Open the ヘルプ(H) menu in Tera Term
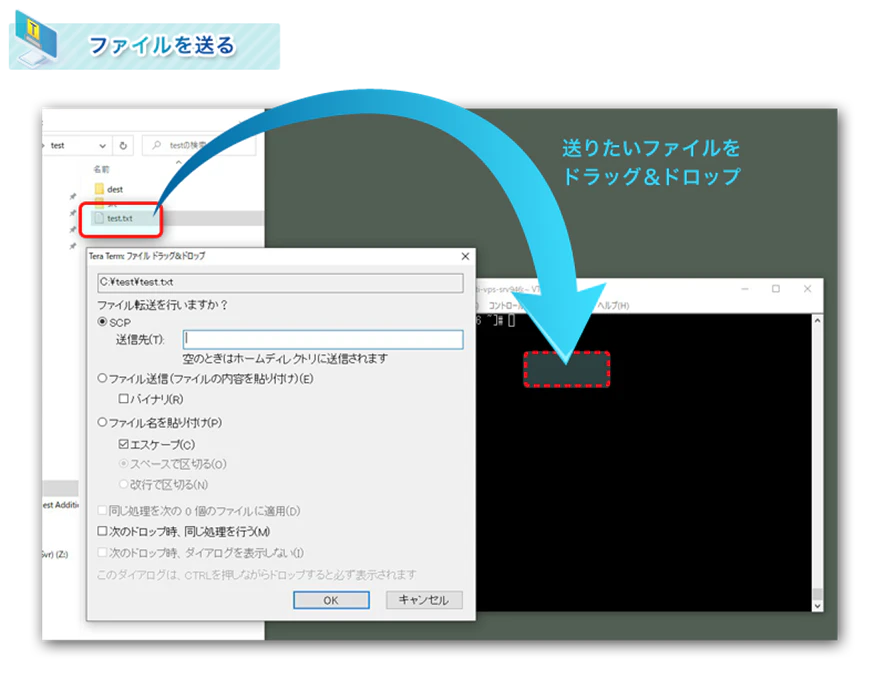Screen dimensions: 885x679 pyautogui.click(x=614, y=305)
